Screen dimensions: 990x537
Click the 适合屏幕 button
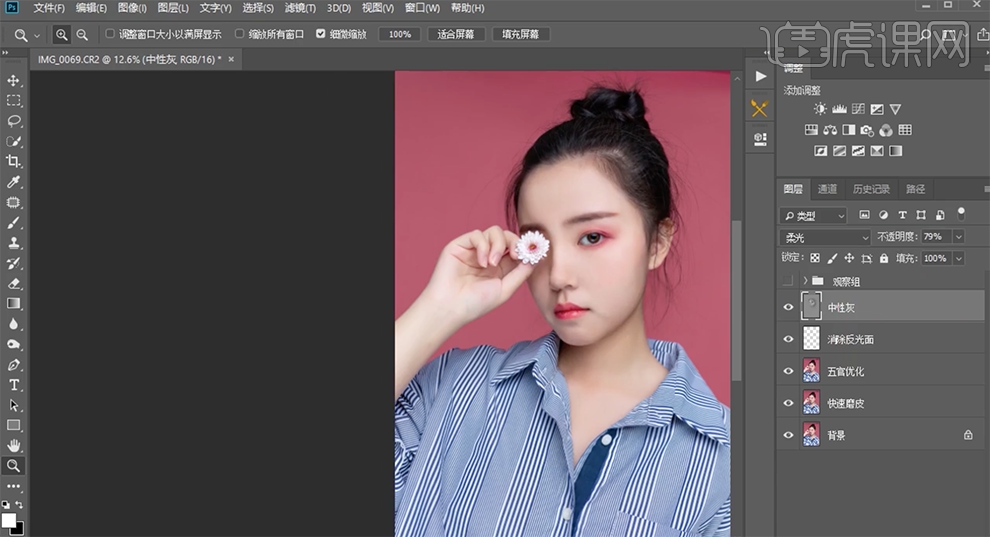coord(457,34)
